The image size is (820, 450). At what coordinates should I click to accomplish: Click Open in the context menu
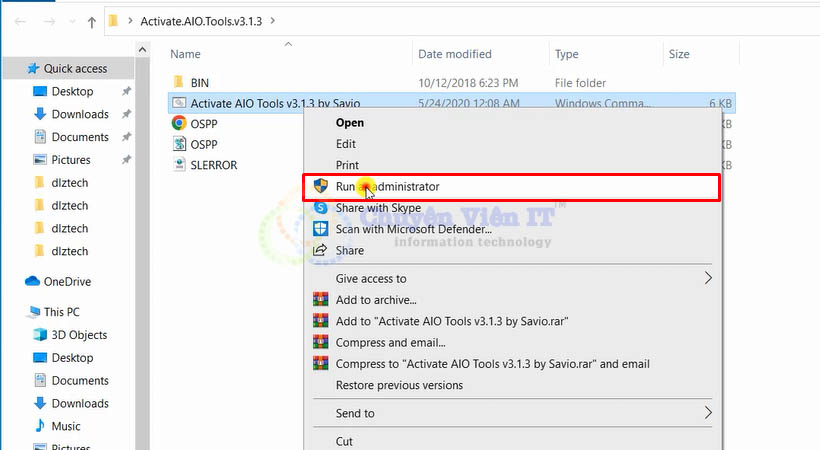point(349,123)
